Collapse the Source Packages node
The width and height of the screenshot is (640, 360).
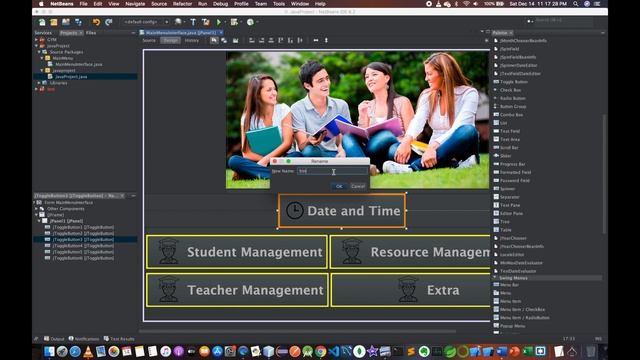coord(40,52)
